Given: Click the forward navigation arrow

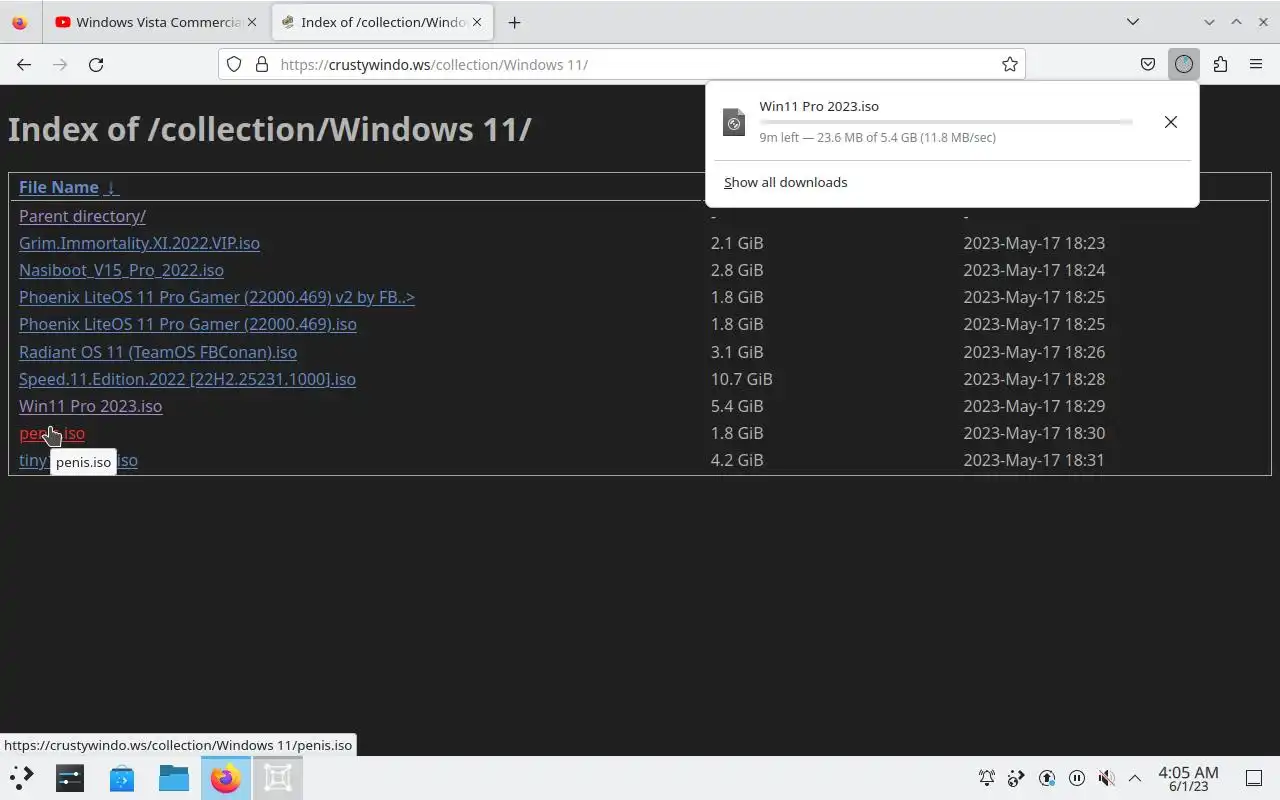Looking at the screenshot, I should 60,64.
